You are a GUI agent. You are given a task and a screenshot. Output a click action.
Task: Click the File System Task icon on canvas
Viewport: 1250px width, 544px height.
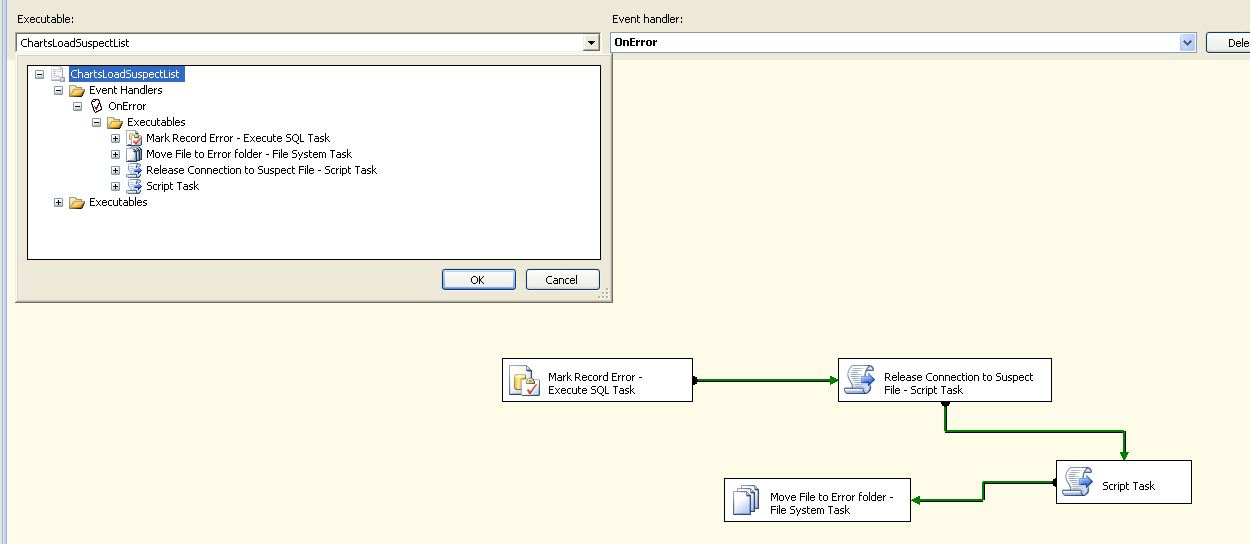pos(746,499)
